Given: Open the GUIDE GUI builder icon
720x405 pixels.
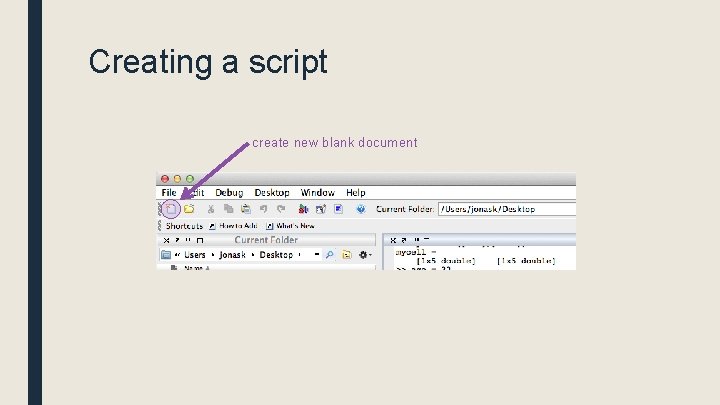Looking at the screenshot, I should pos(321,209).
